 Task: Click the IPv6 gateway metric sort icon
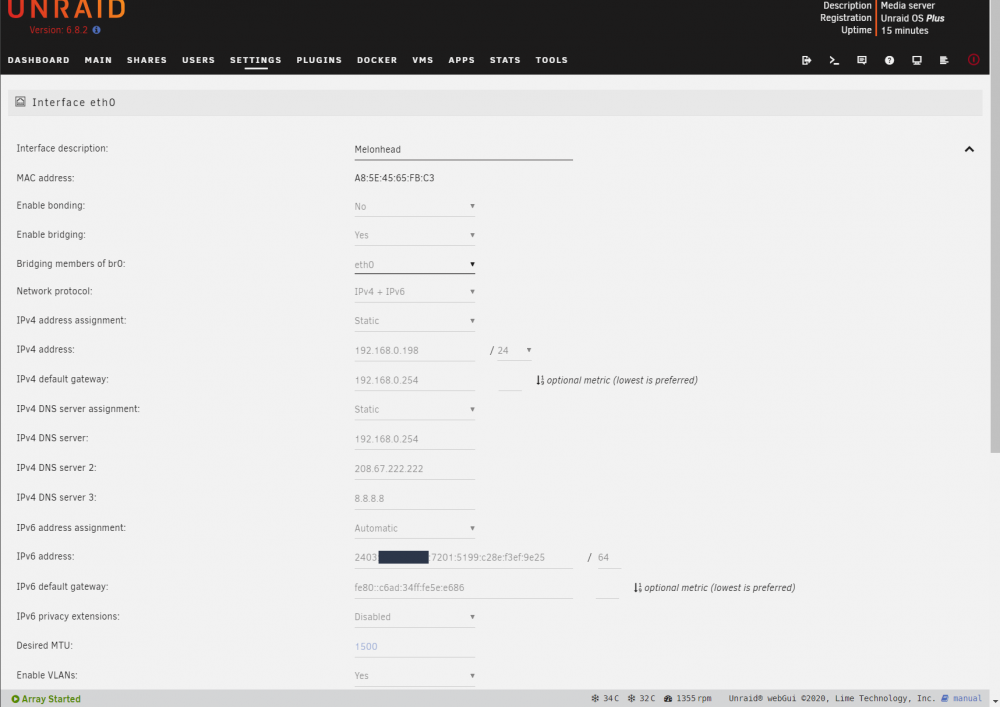point(638,587)
